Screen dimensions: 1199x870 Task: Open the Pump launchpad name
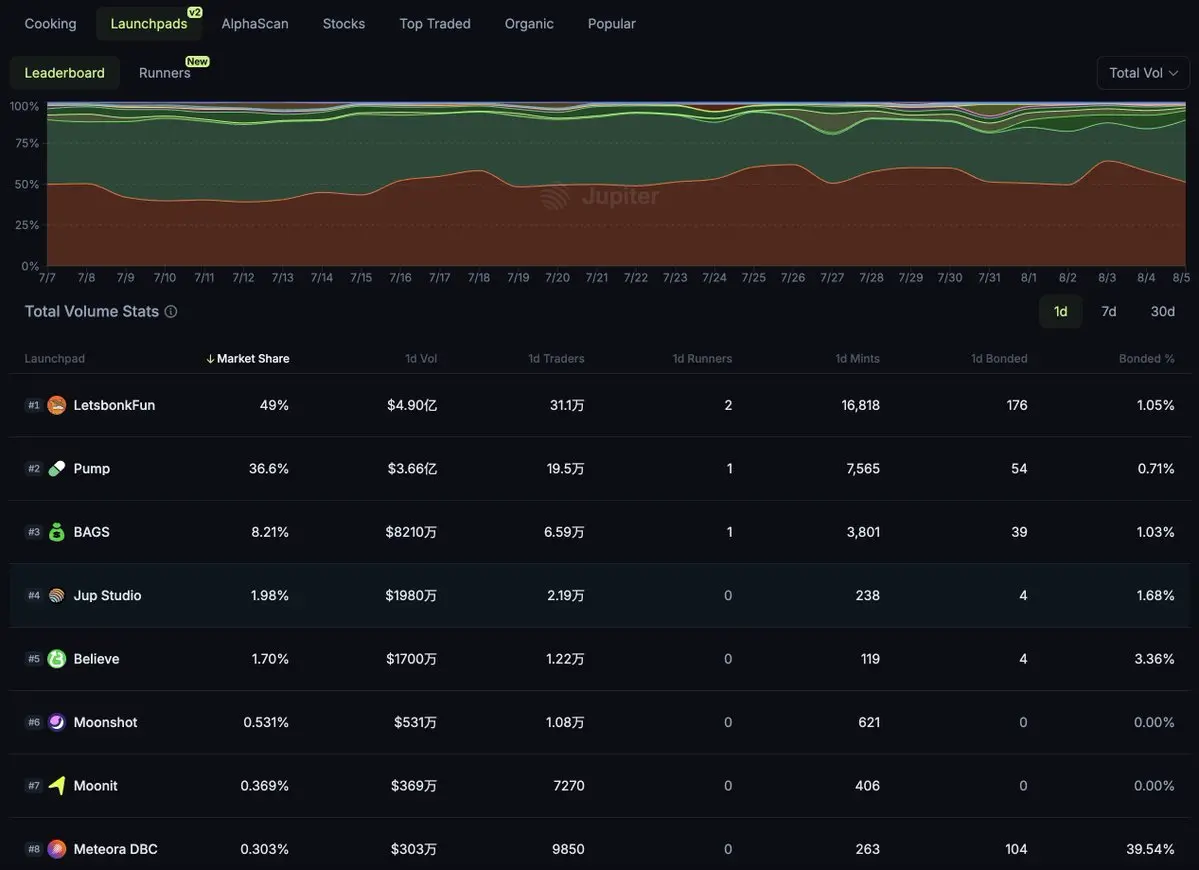(92, 469)
